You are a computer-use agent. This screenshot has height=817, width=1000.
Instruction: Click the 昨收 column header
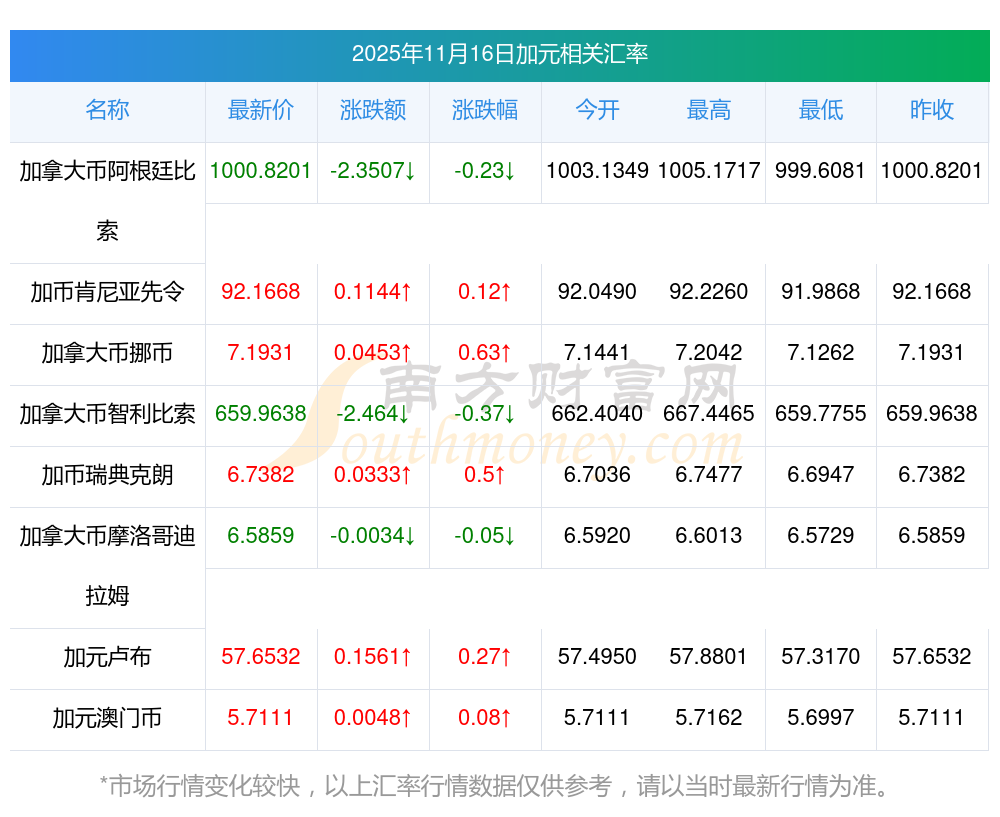pyautogui.click(x=932, y=110)
